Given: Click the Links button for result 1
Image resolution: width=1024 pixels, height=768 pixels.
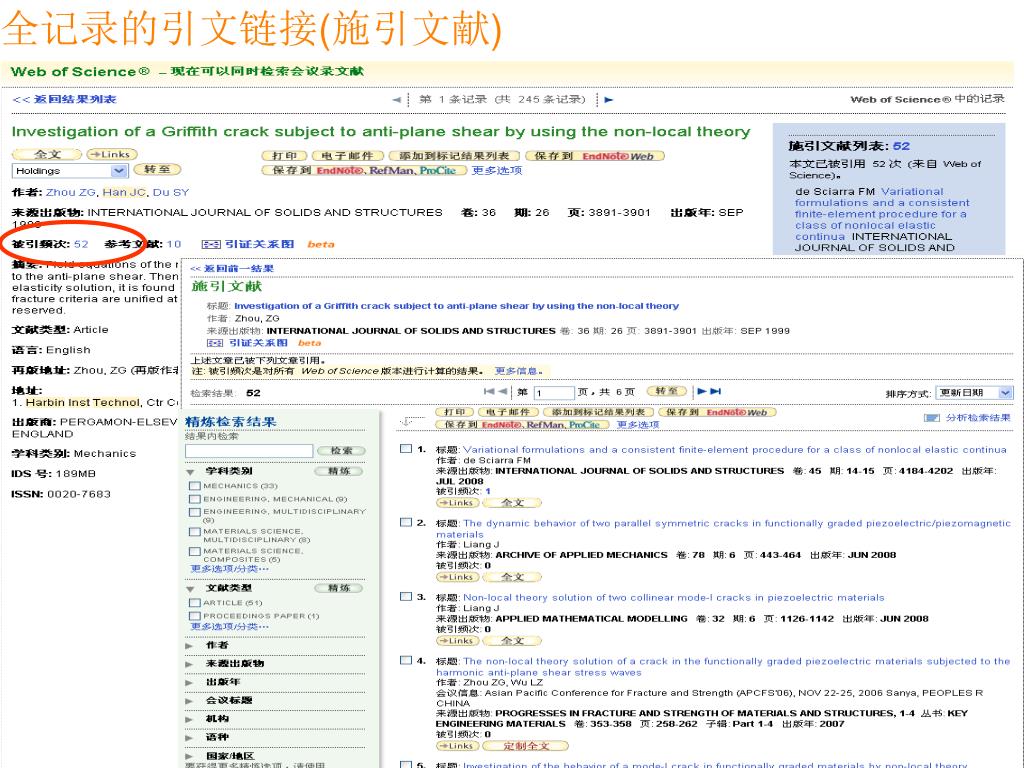Looking at the screenshot, I should (x=456, y=503).
